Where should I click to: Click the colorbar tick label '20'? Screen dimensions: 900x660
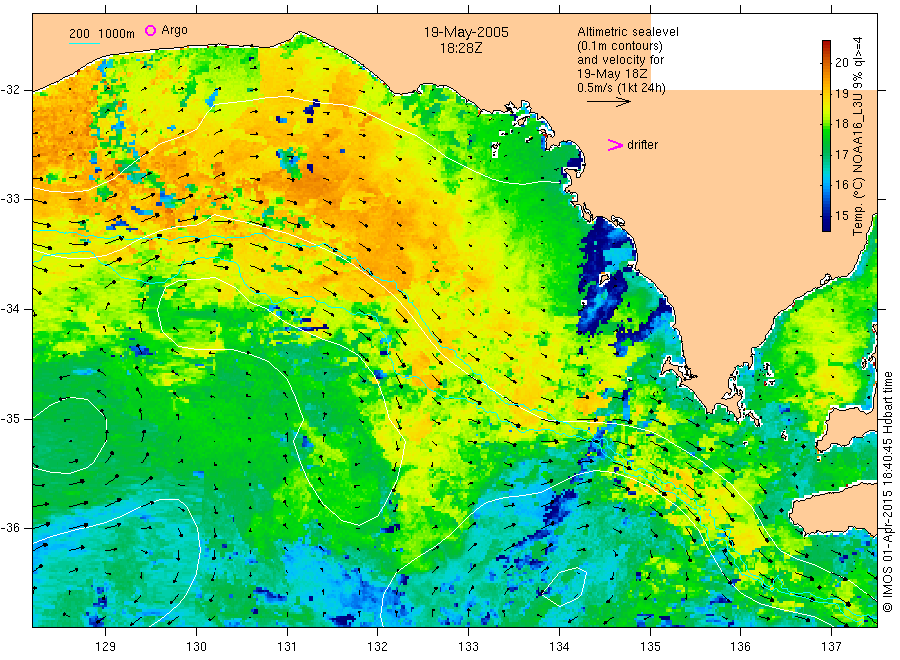(841, 63)
